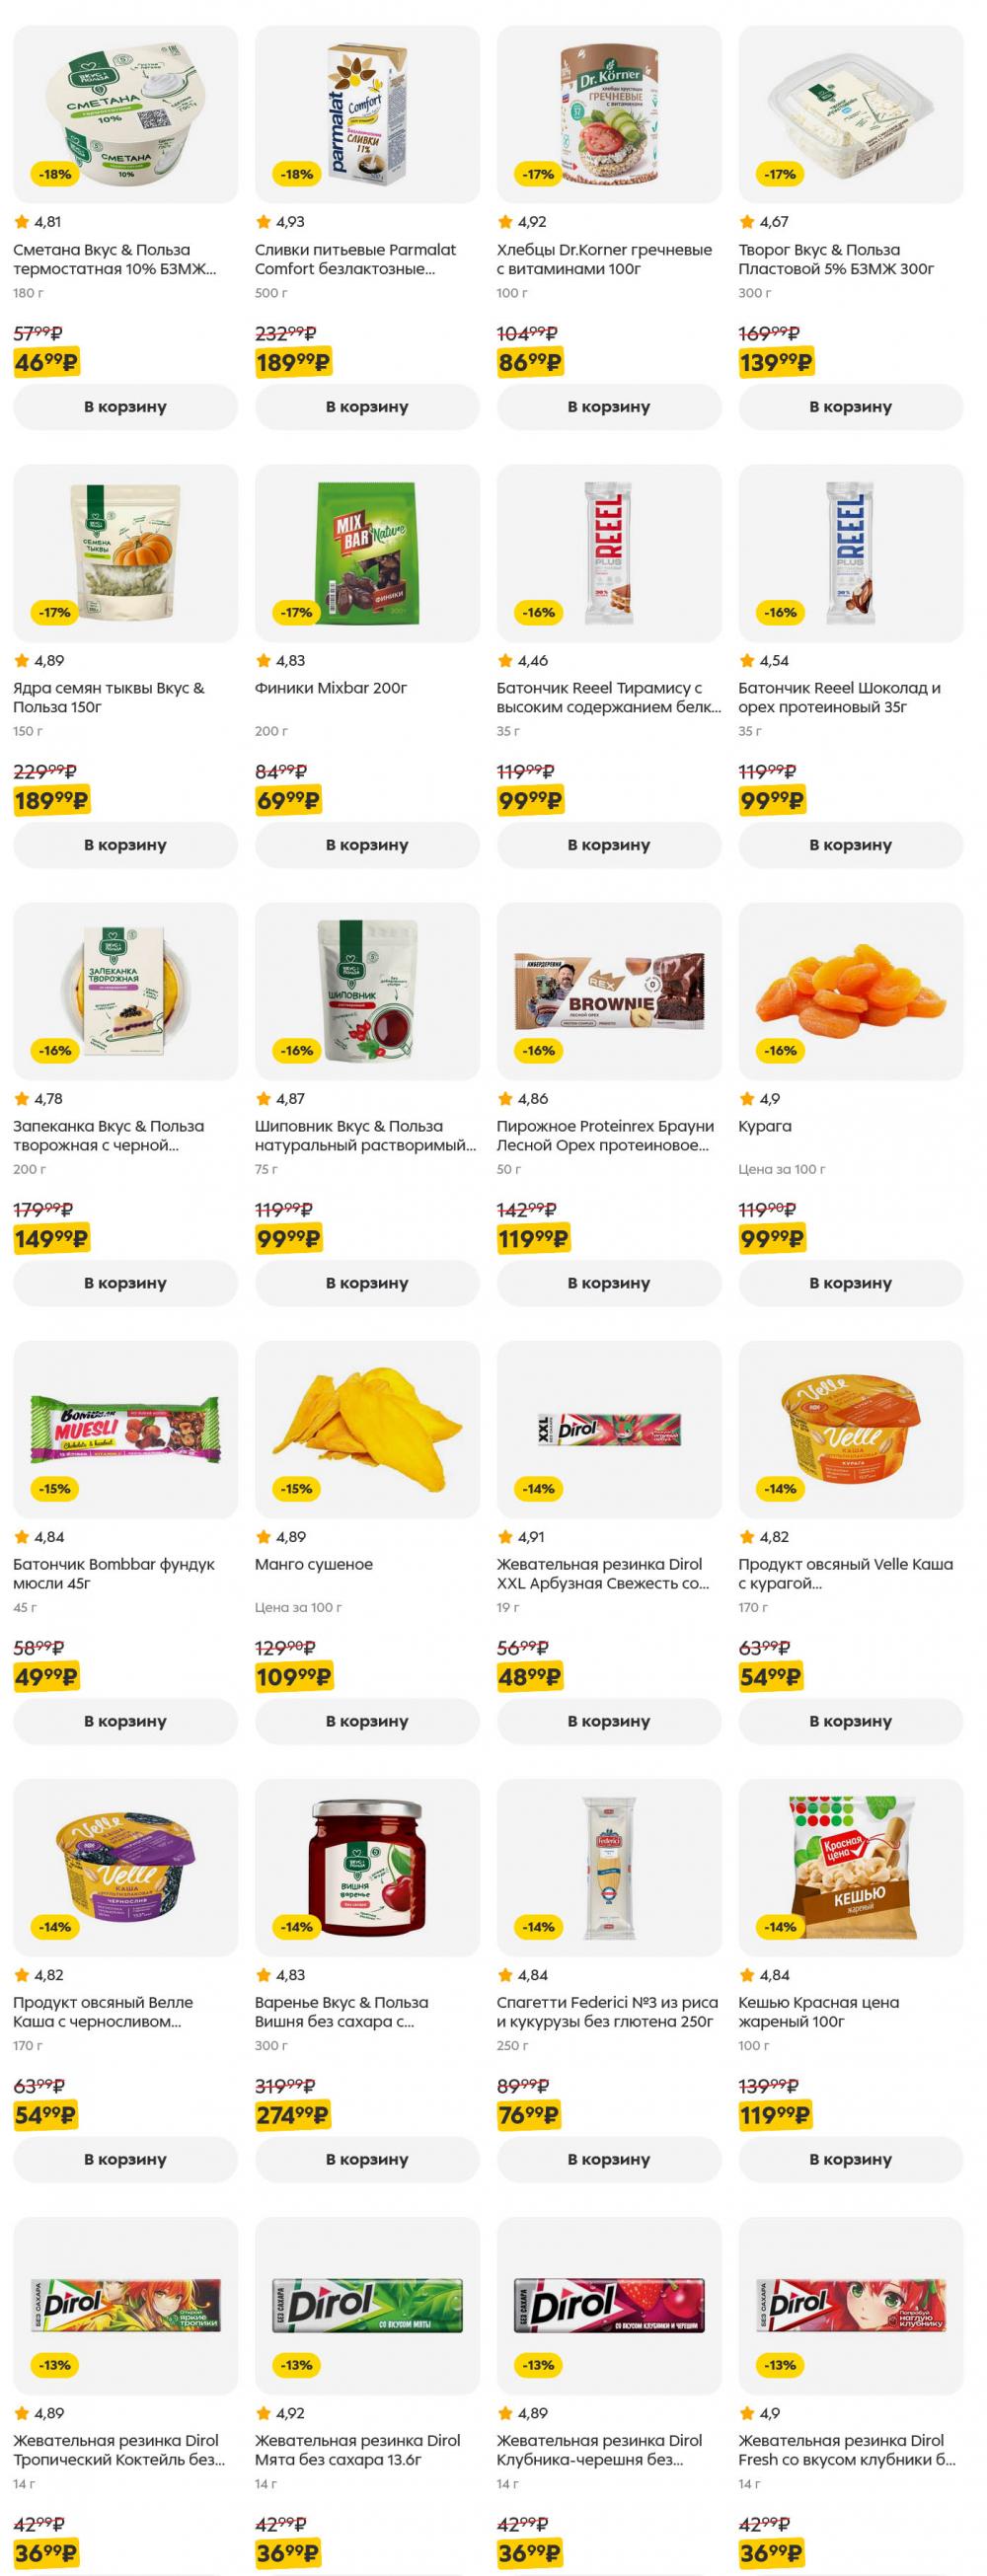Add Батончик Bombbar фундук мюсли to cart
This screenshot has height=2576, width=987.
[125, 1721]
